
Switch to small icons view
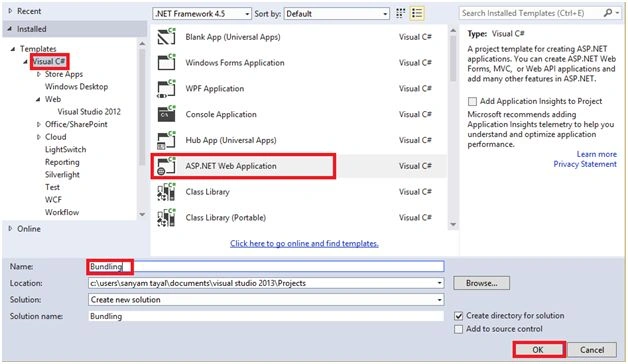click(x=400, y=13)
